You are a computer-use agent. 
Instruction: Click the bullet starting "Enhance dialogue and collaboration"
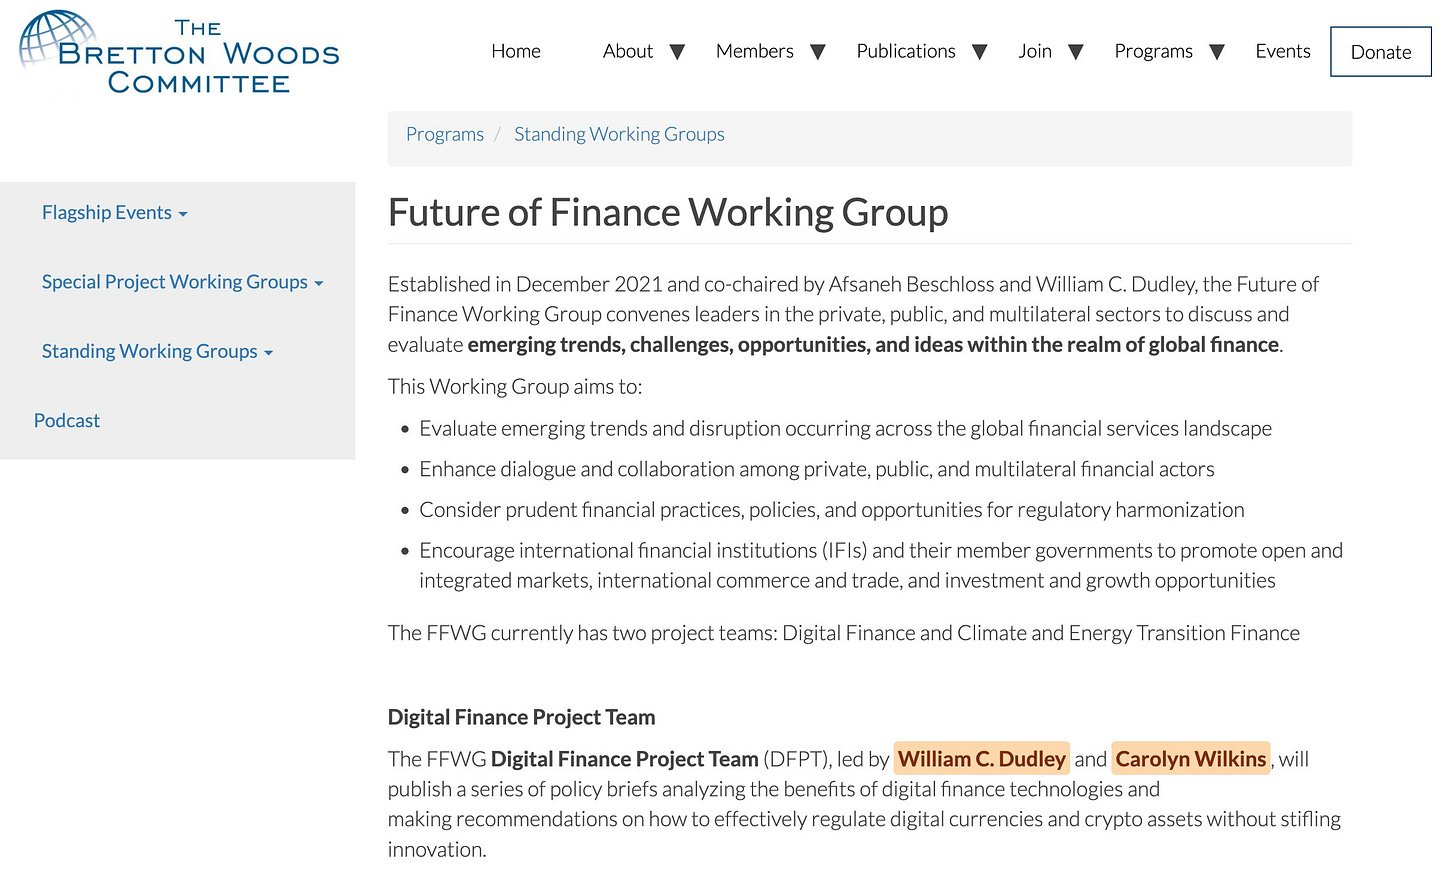coord(817,469)
